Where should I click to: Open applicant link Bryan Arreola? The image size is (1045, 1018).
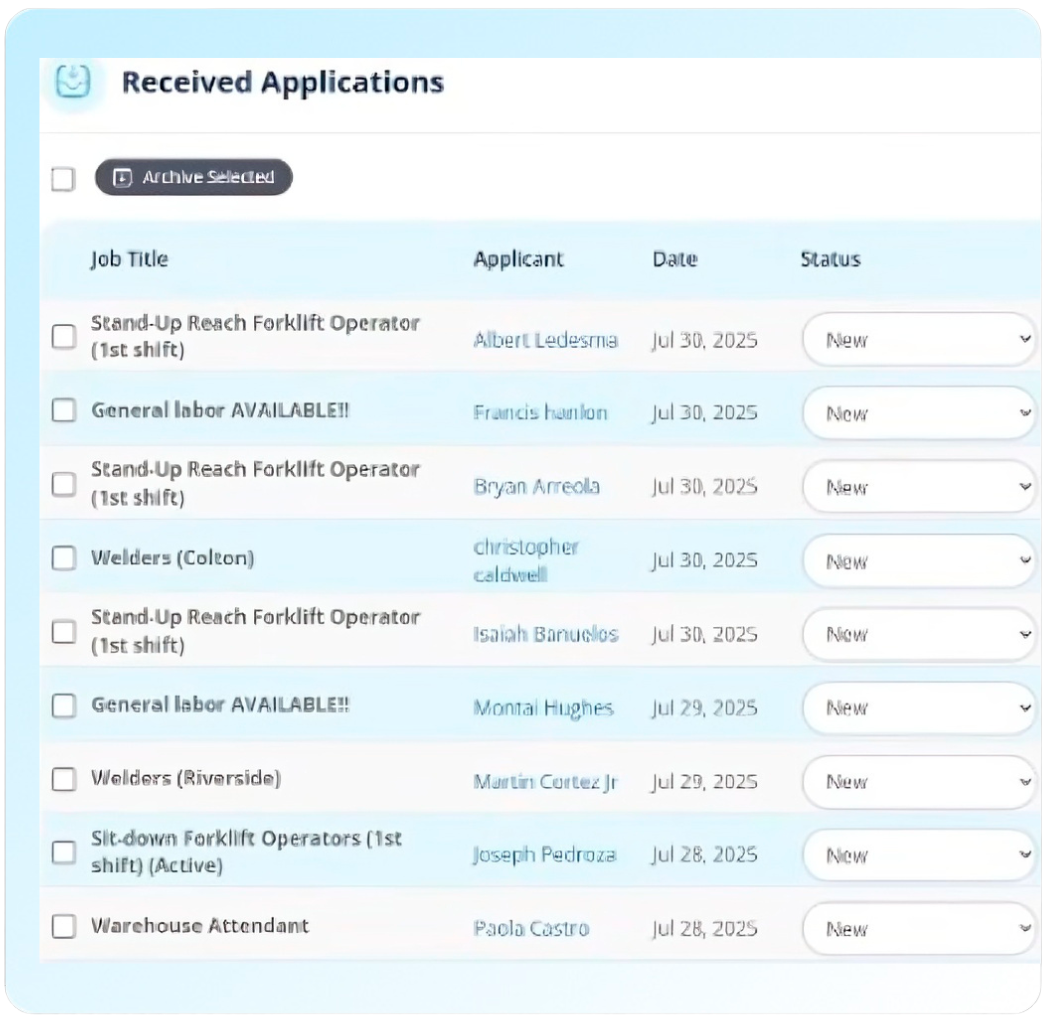(x=537, y=487)
